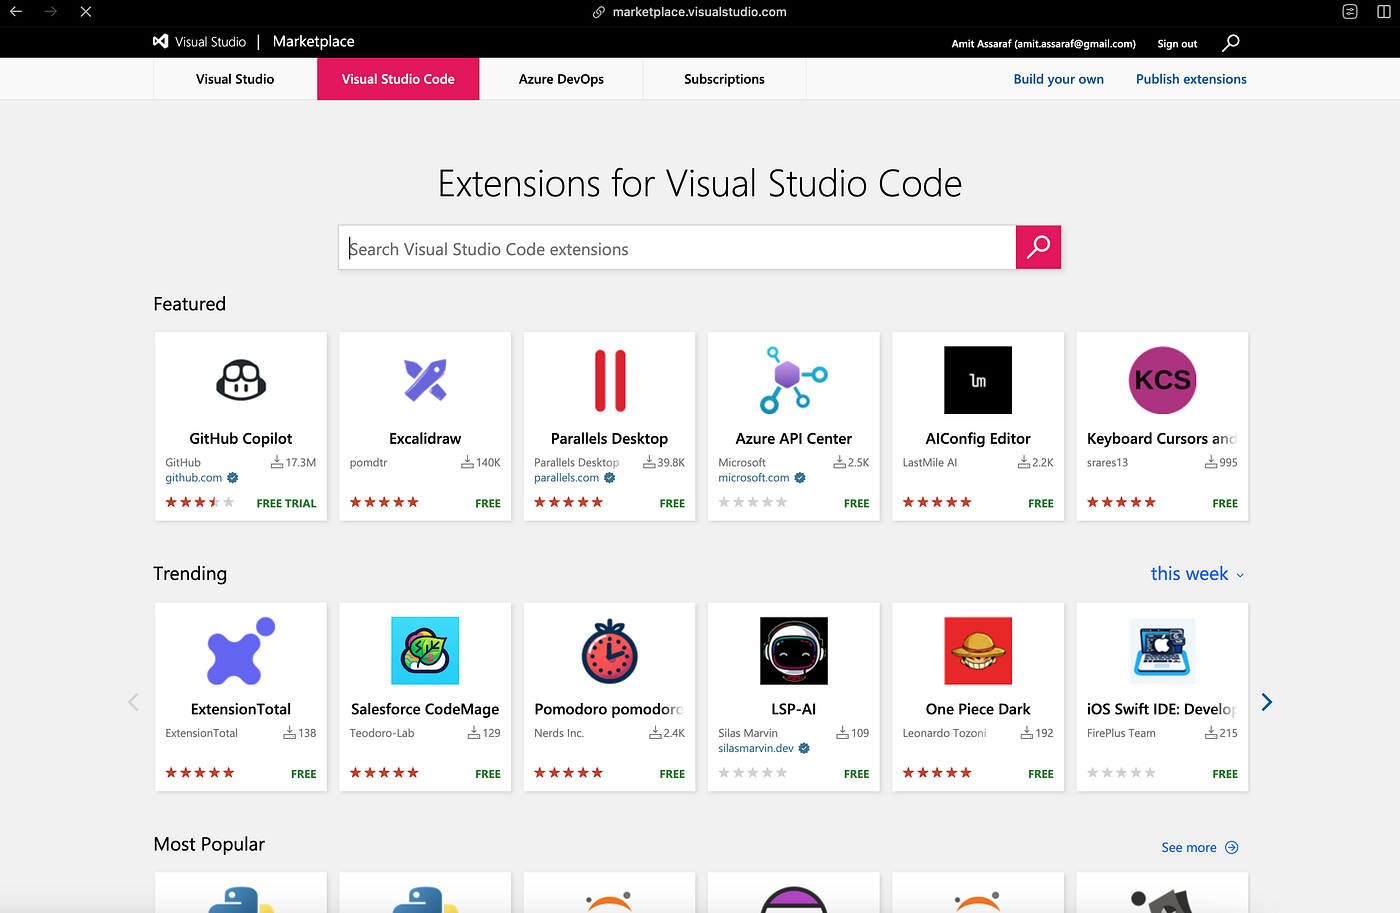Toggle the browser sidebar icon
Image resolution: width=1400 pixels, height=913 pixels.
tap(1384, 12)
